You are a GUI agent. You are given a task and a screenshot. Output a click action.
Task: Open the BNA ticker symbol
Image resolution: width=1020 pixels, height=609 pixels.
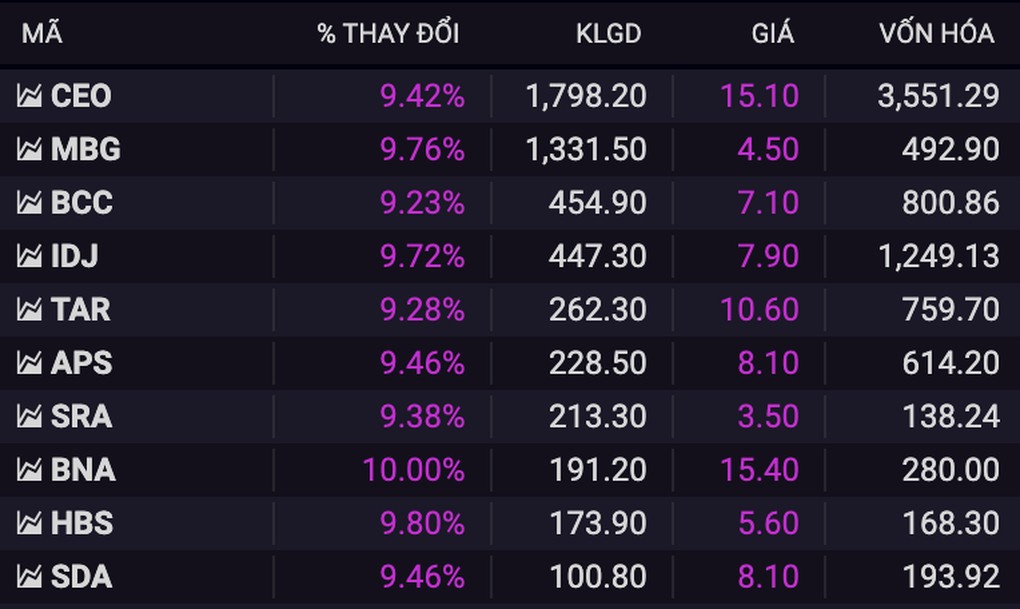coord(83,471)
